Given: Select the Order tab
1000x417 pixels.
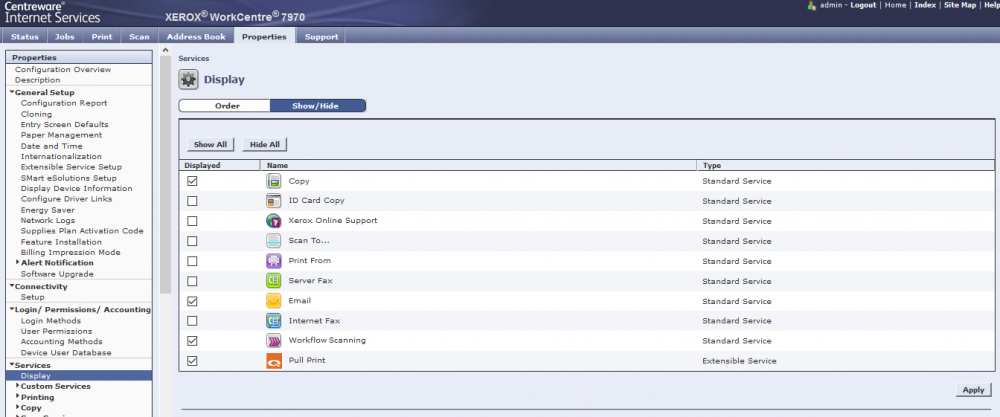Looking at the screenshot, I should pos(225,105).
